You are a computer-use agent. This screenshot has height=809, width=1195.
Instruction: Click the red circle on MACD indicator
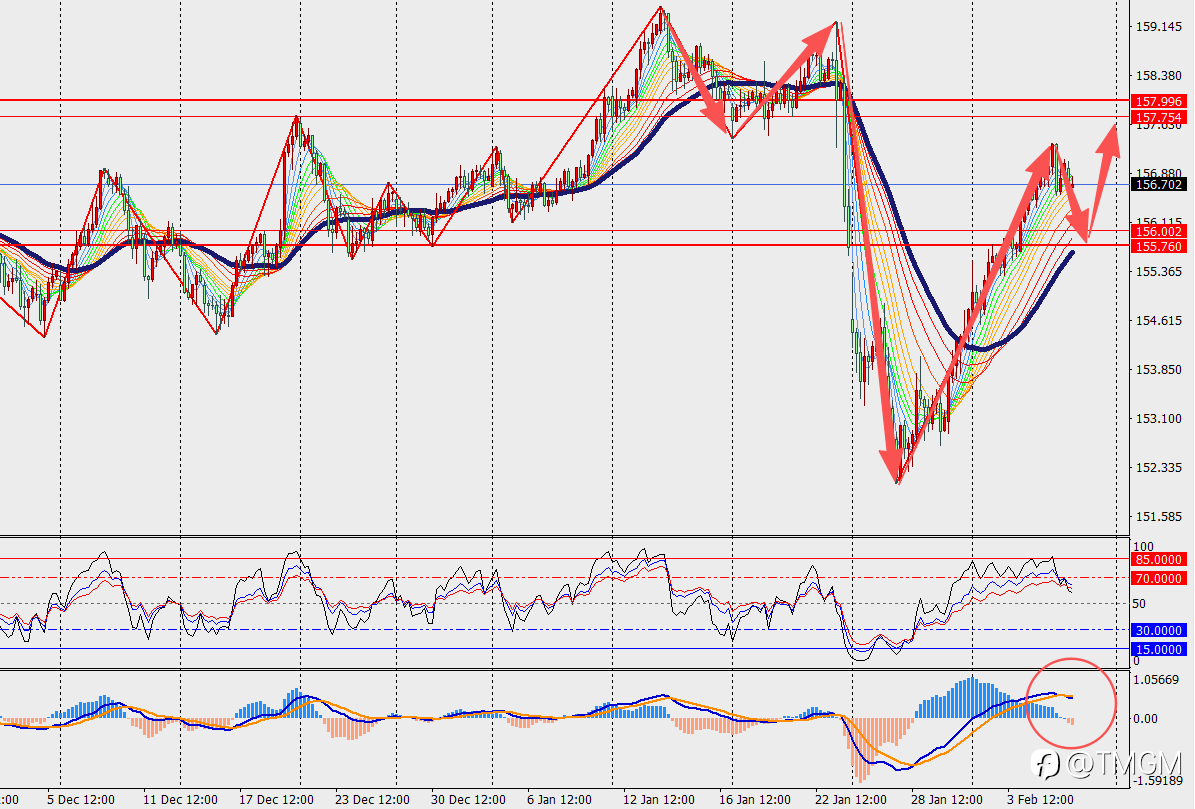pos(1071,702)
